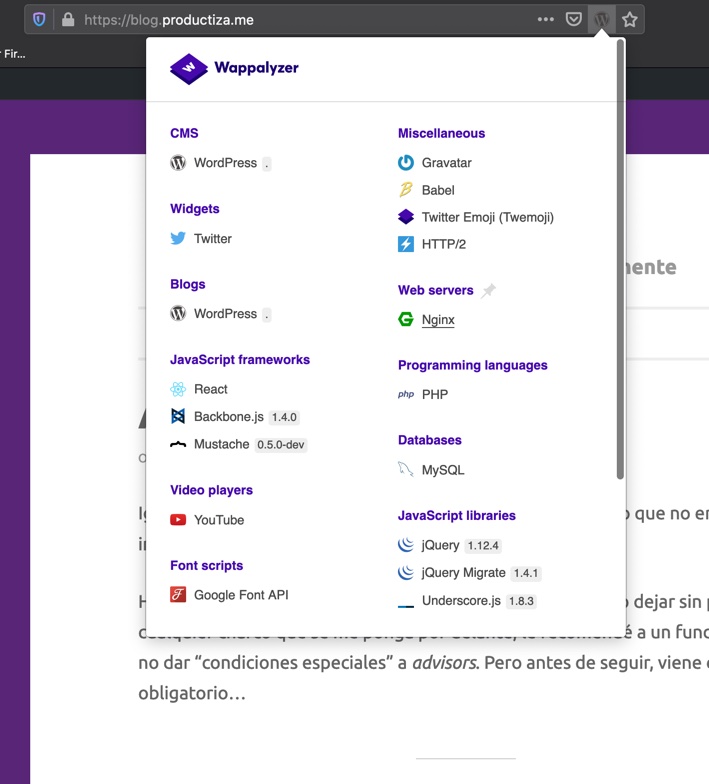
Task: Click the Google Font API entry
Action: point(241,595)
